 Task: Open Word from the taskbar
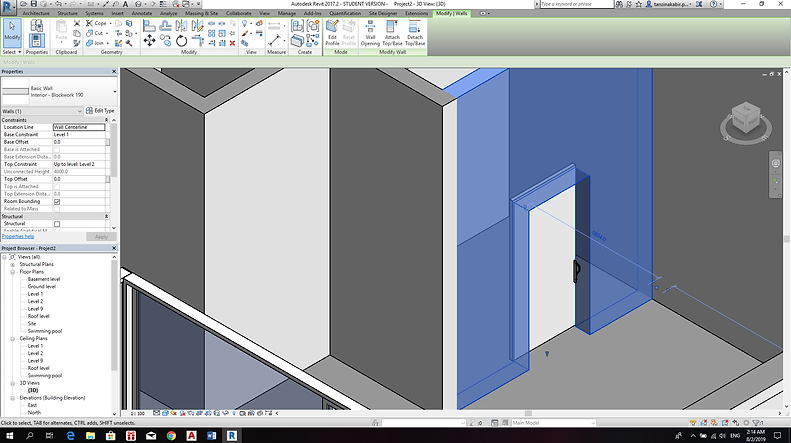(x=211, y=435)
